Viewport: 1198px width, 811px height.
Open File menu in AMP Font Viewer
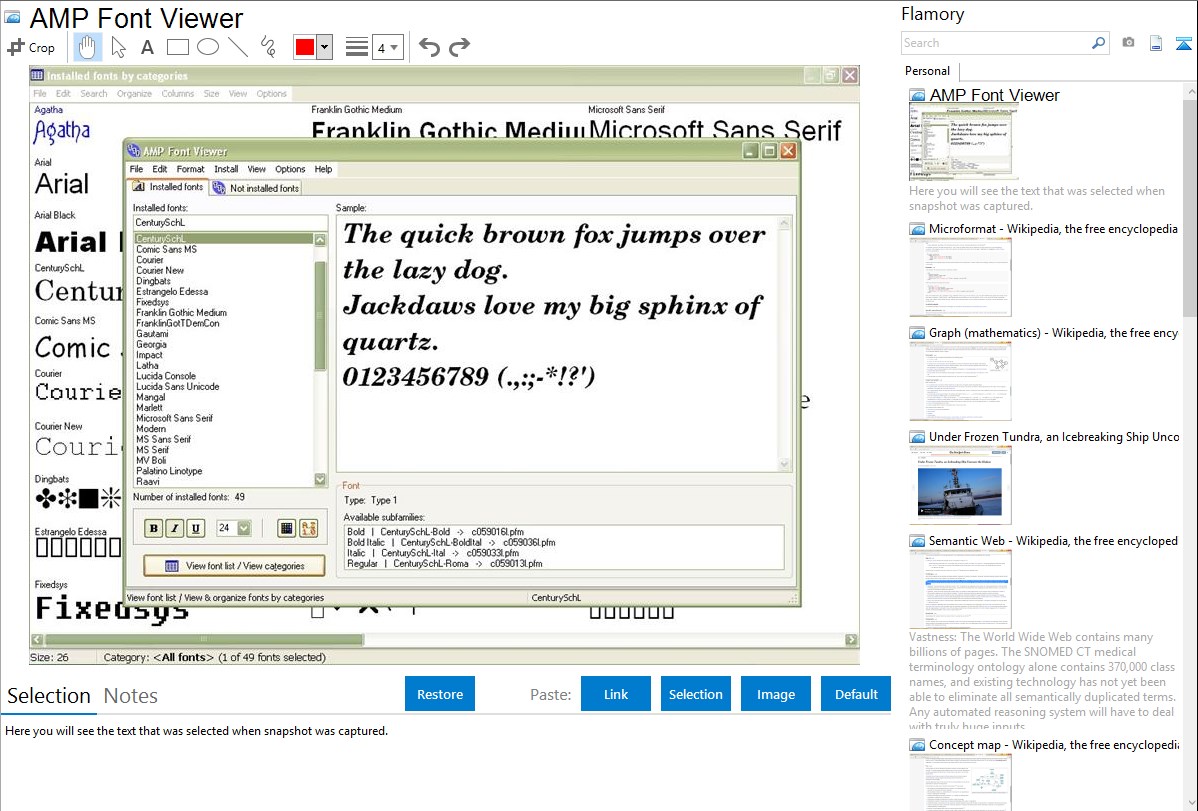click(x=136, y=169)
